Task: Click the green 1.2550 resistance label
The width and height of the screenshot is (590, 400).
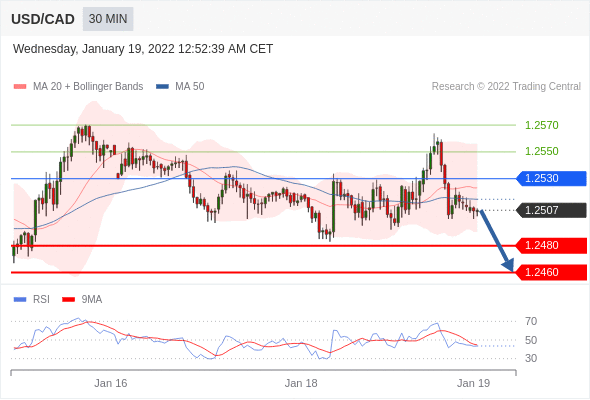Action: (x=541, y=151)
